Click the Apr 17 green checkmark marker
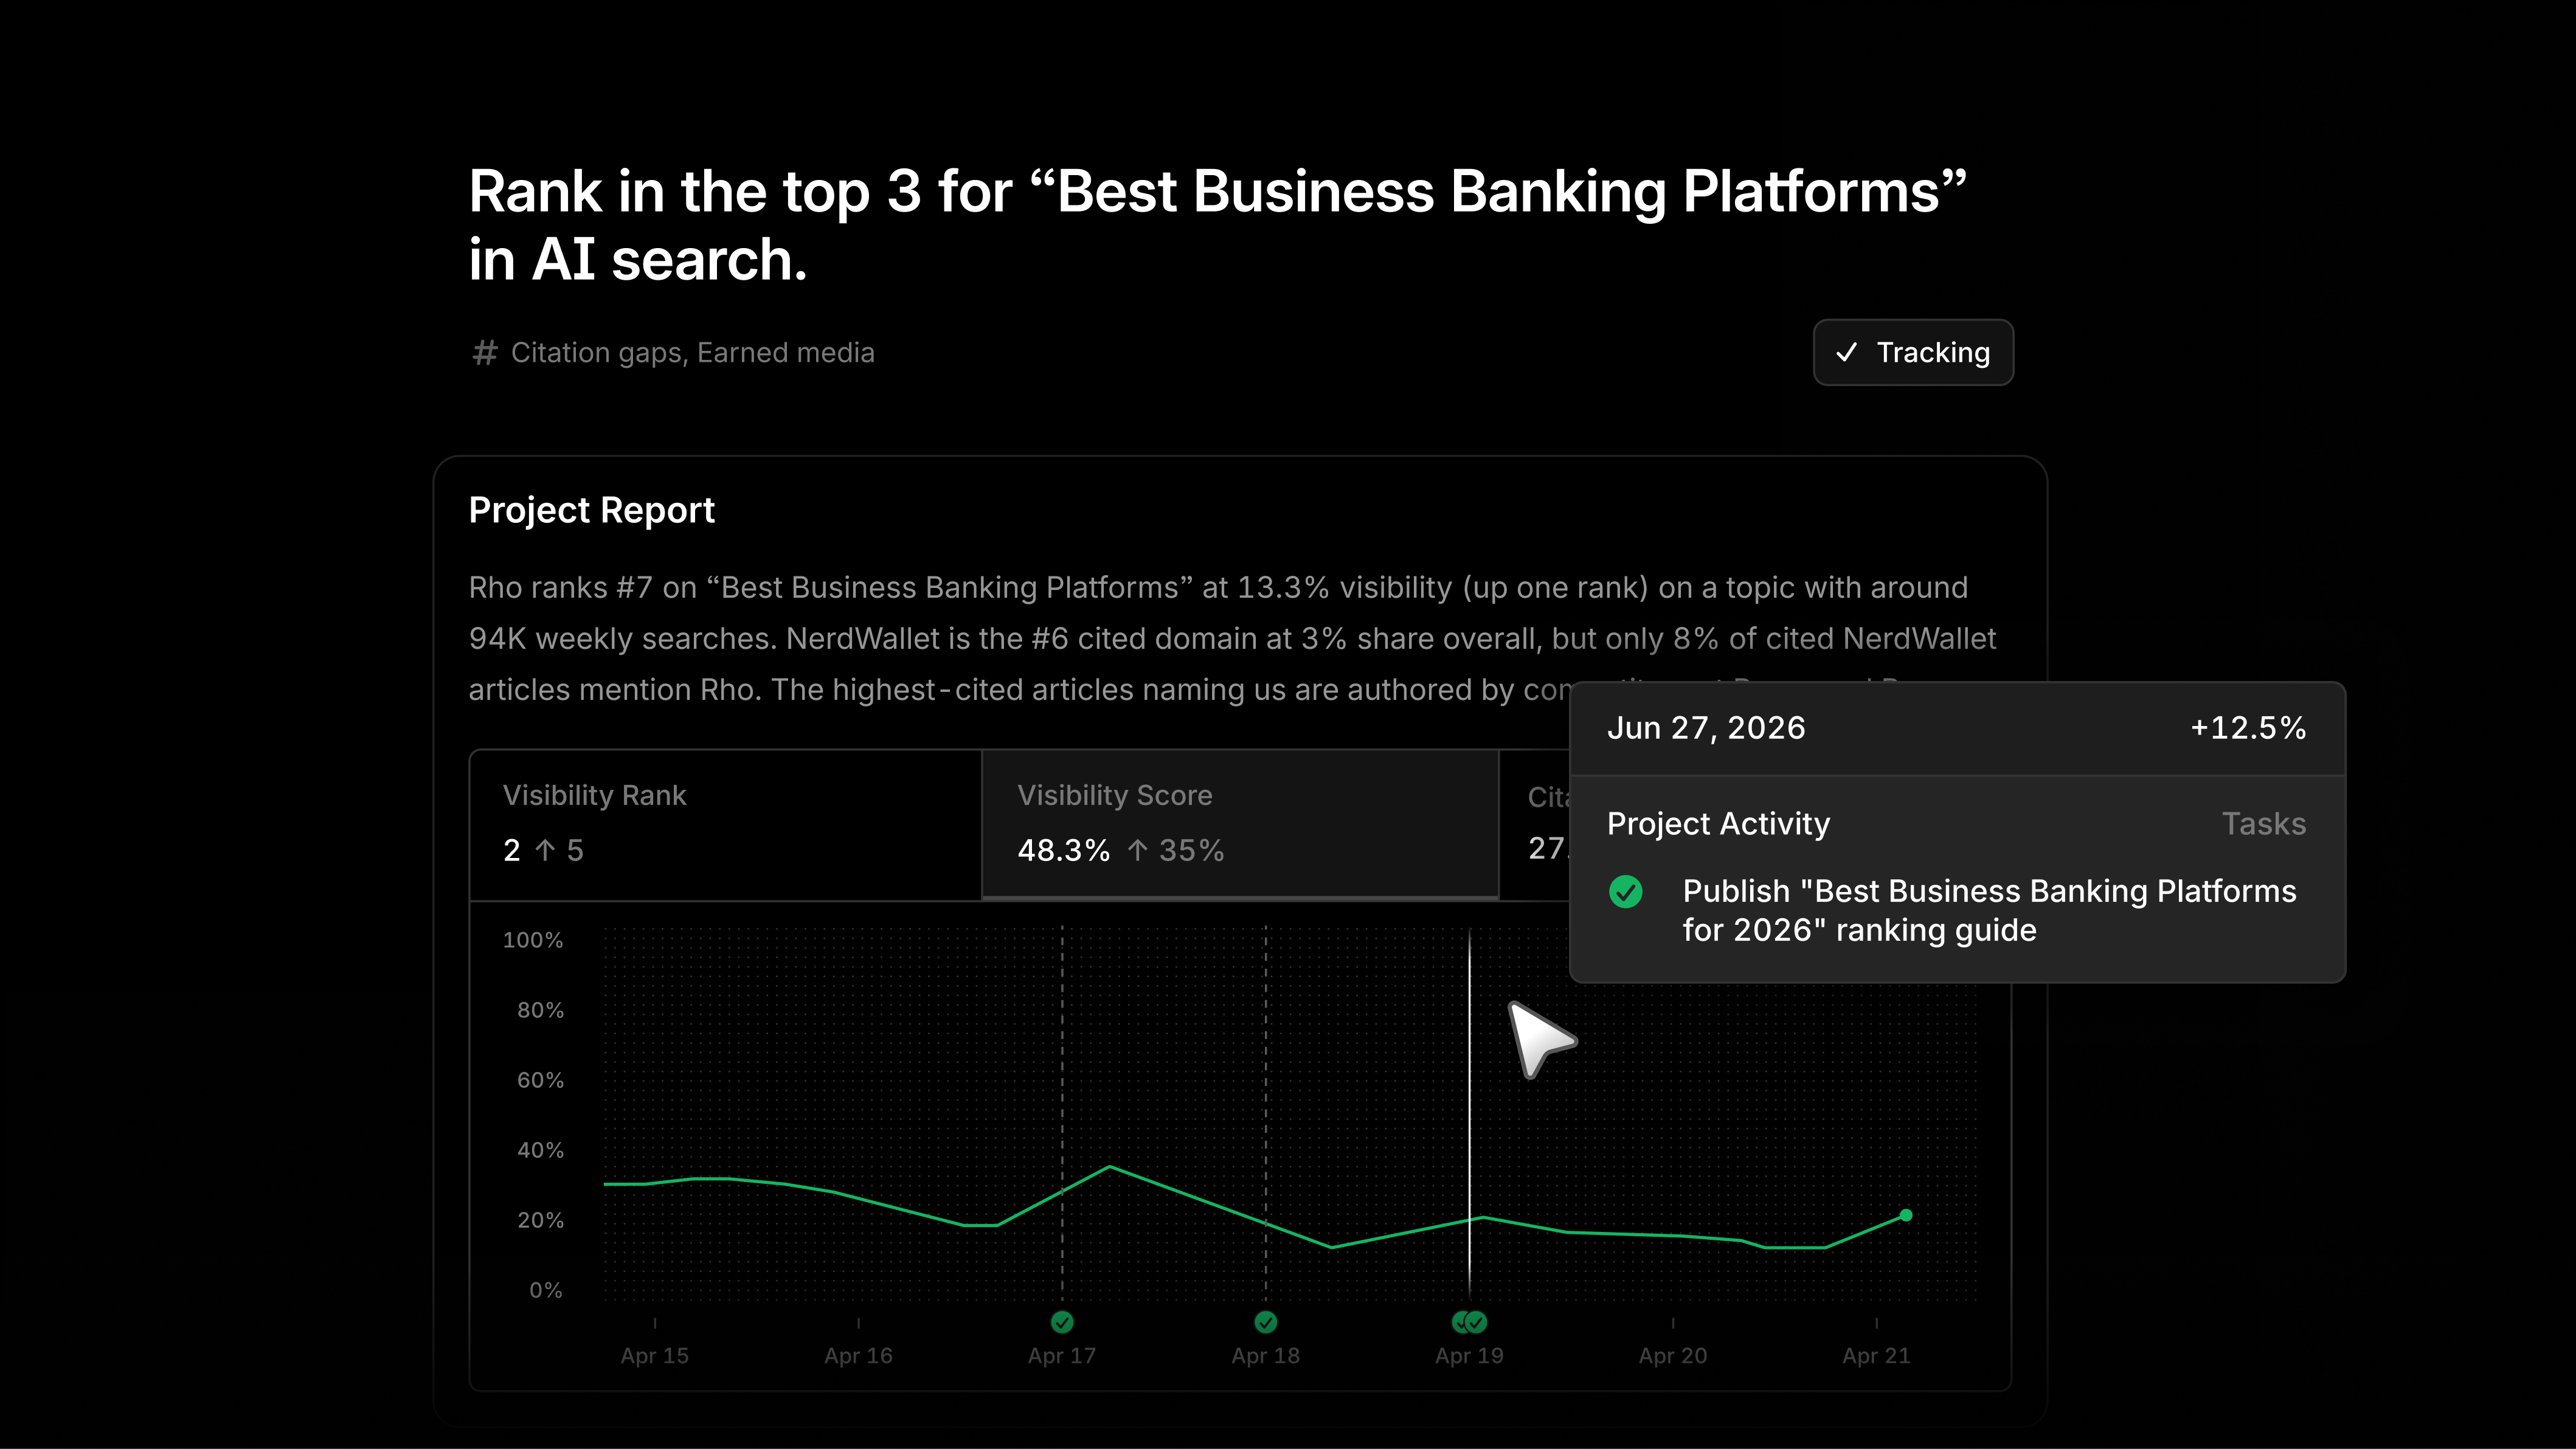Image resolution: width=2576 pixels, height=1449 pixels. point(1062,1322)
